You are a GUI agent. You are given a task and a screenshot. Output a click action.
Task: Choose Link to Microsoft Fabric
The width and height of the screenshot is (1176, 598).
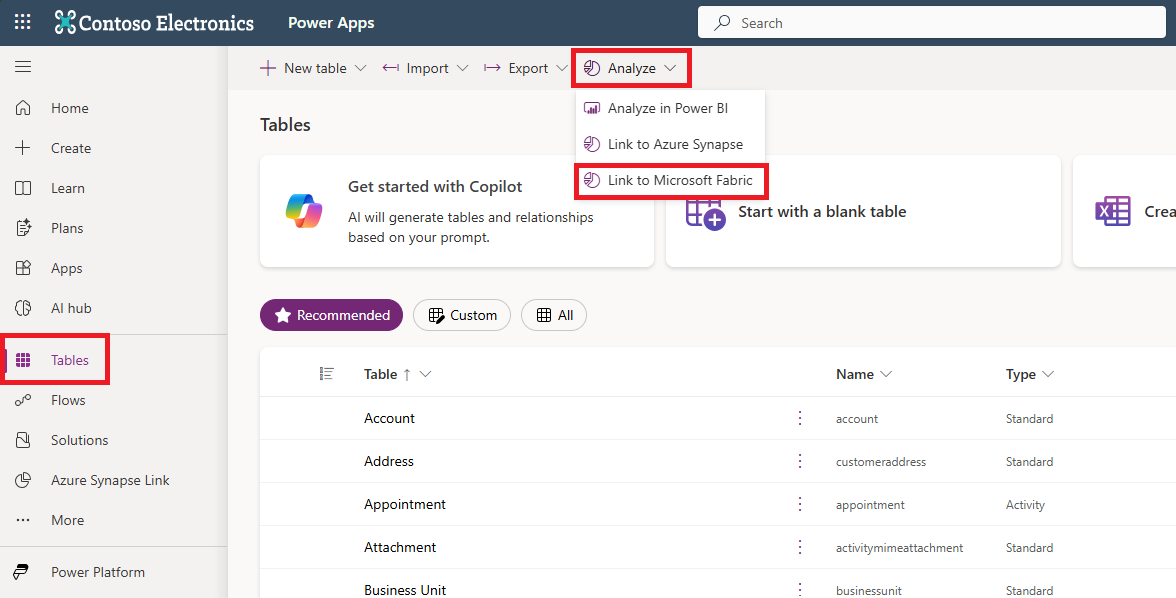[670, 180]
